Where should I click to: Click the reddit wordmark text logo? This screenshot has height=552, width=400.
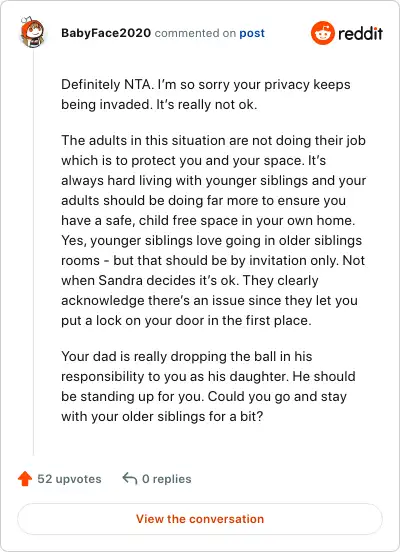point(360,33)
